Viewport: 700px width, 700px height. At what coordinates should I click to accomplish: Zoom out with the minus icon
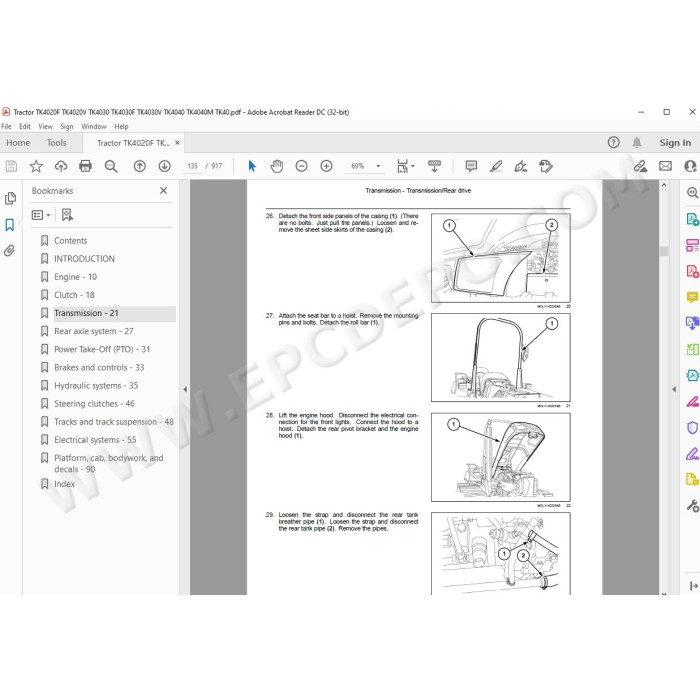point(302,167)
